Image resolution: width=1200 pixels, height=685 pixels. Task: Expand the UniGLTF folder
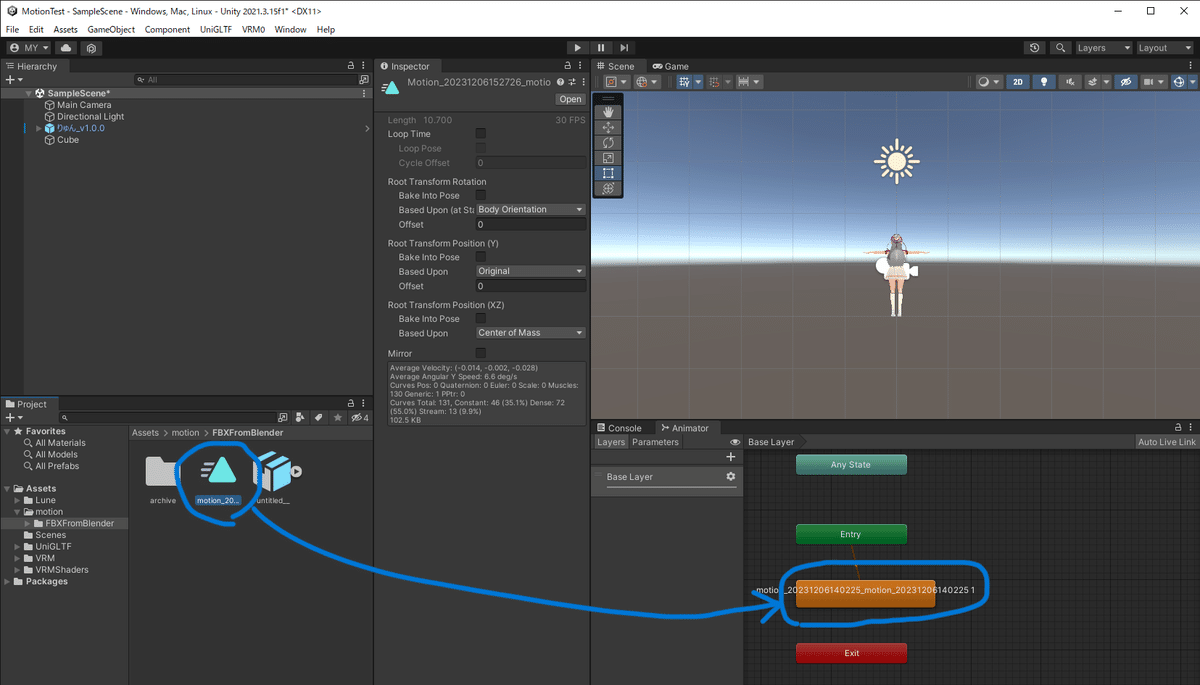pyautogui.click(x=17, y=546)
